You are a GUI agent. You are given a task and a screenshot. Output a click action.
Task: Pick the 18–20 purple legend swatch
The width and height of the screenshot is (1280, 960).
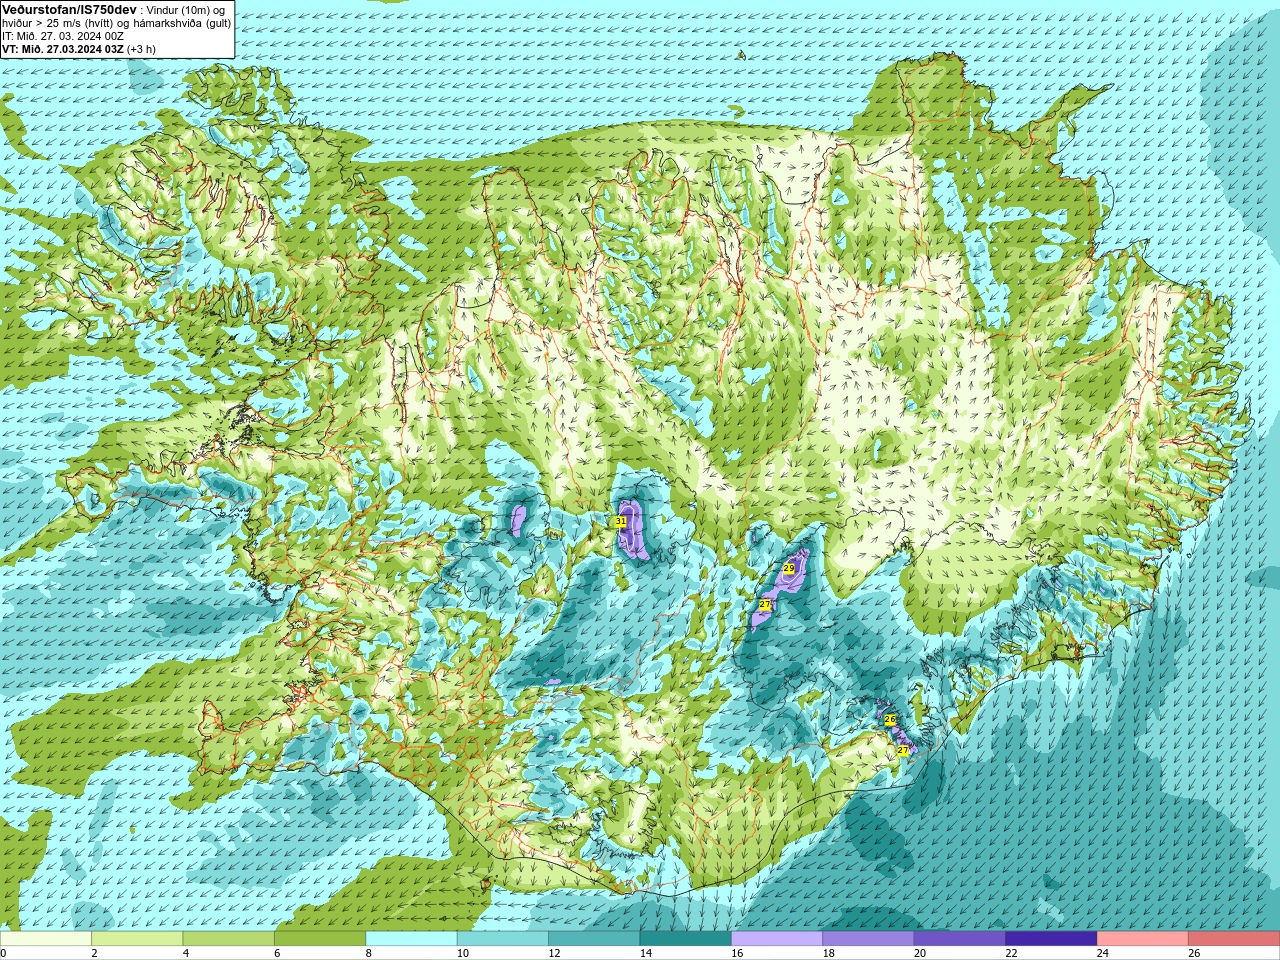click(x=869, y=939)
